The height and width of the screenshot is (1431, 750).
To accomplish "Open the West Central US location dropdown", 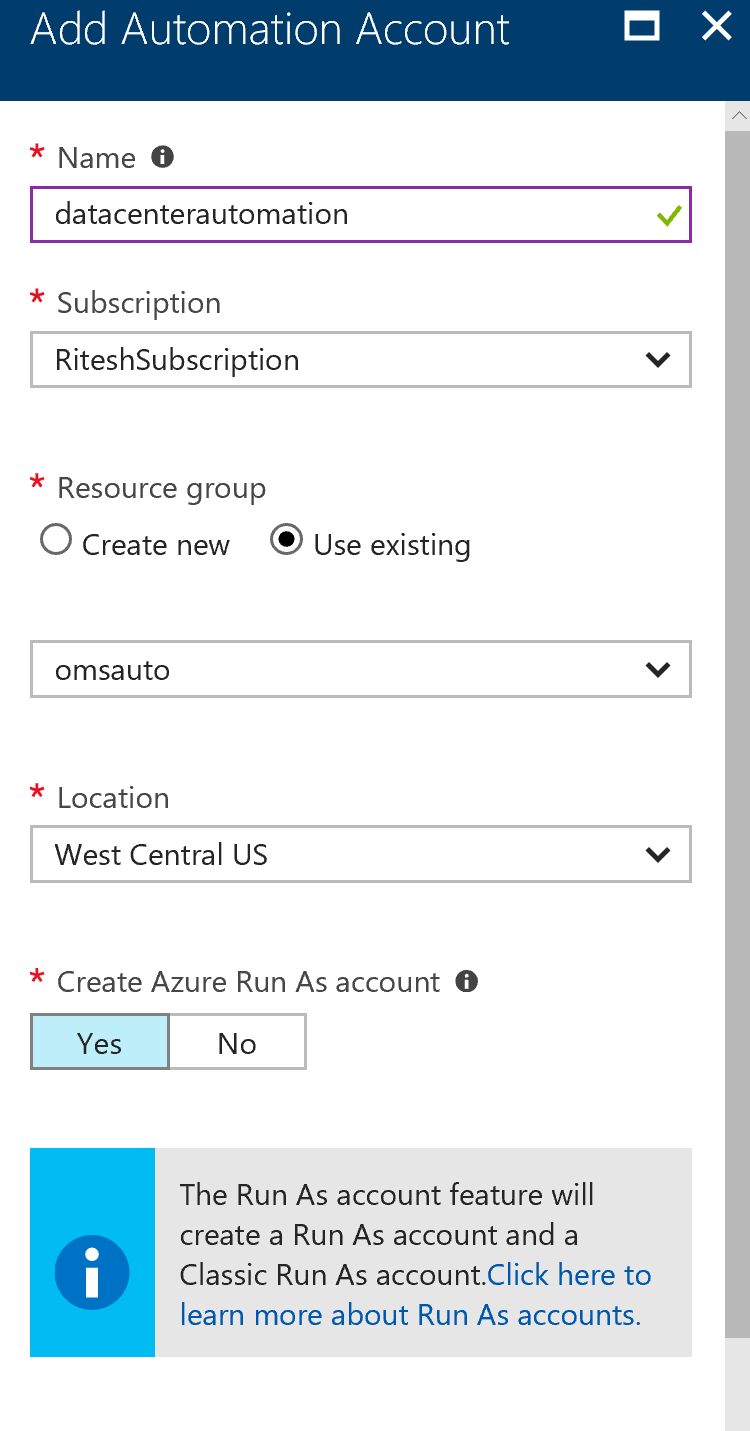I will [361, 855].
